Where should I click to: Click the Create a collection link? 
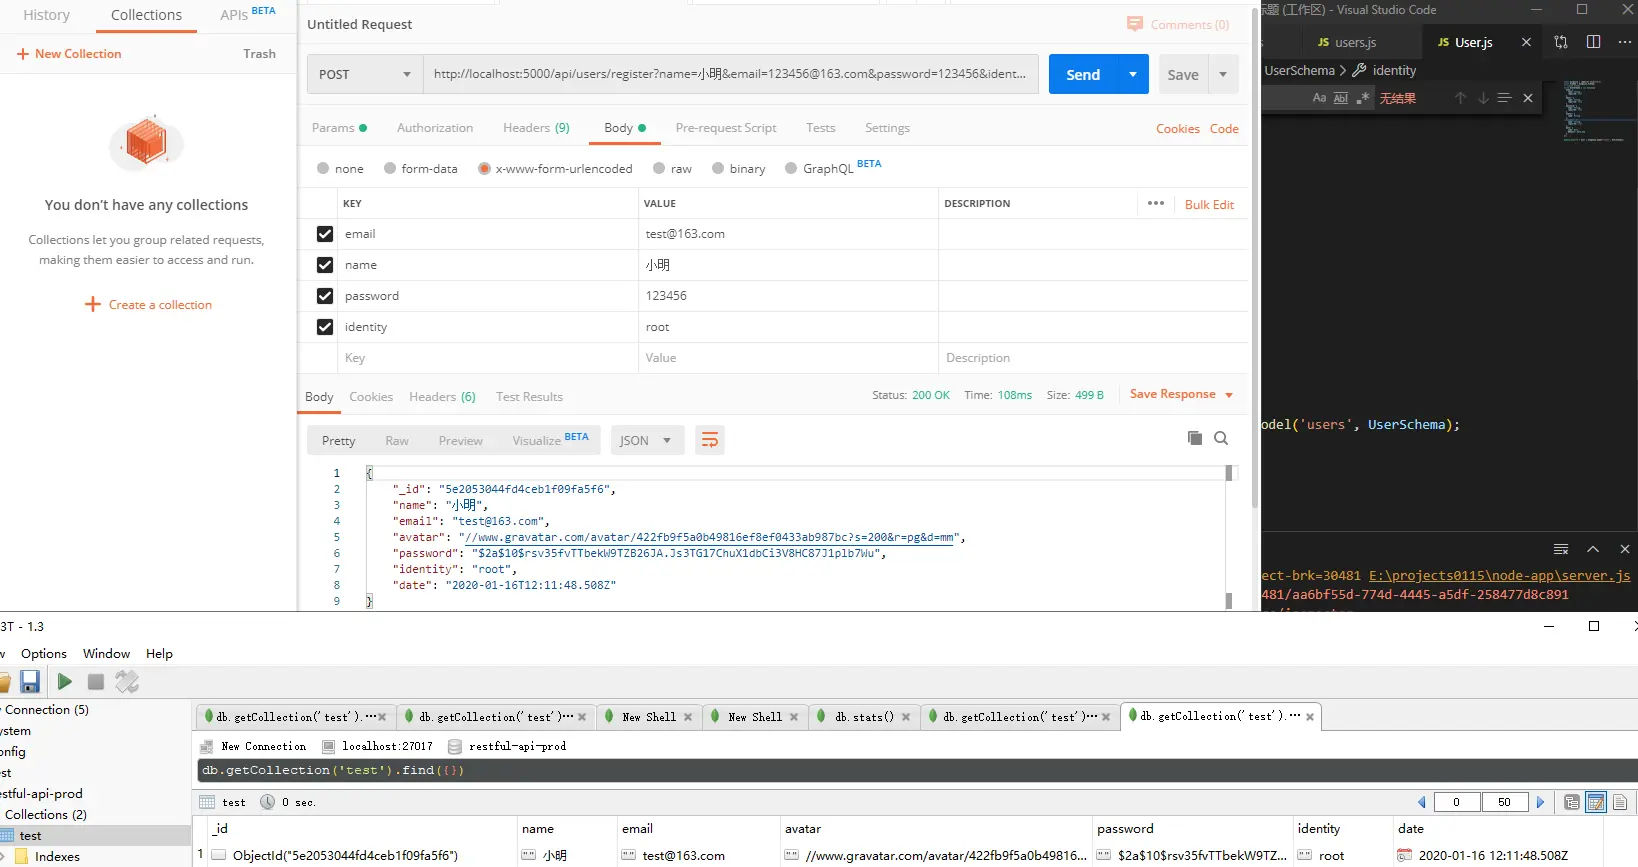(148, 304)
